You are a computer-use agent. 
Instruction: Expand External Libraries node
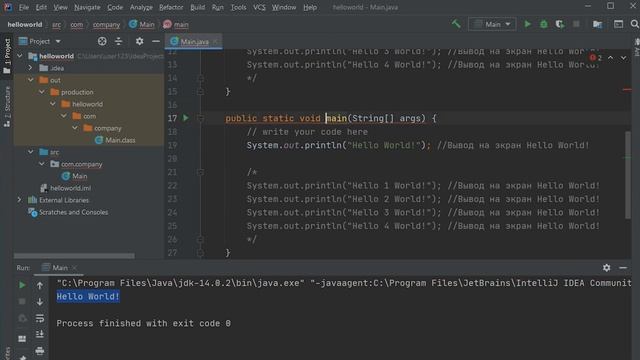20,200
